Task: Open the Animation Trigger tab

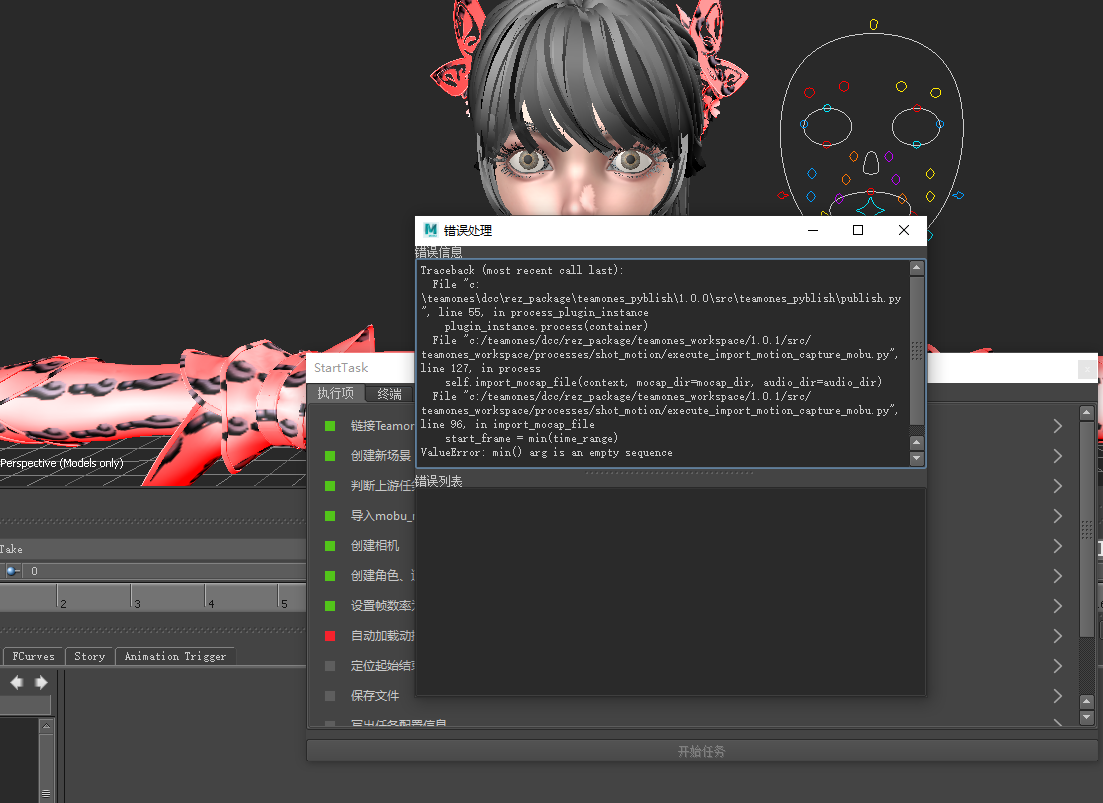Action: click(x=175, y=656)
